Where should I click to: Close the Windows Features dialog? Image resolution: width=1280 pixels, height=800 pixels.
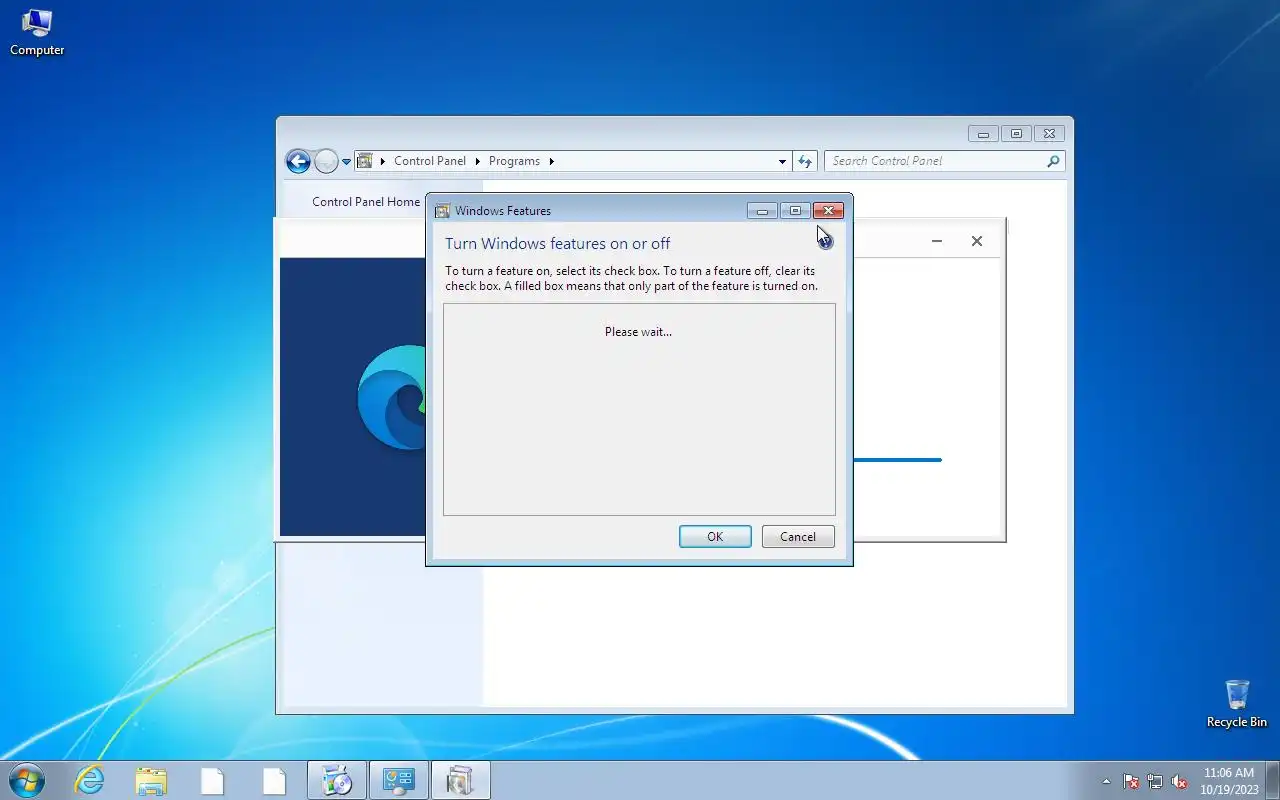[828, 211]
